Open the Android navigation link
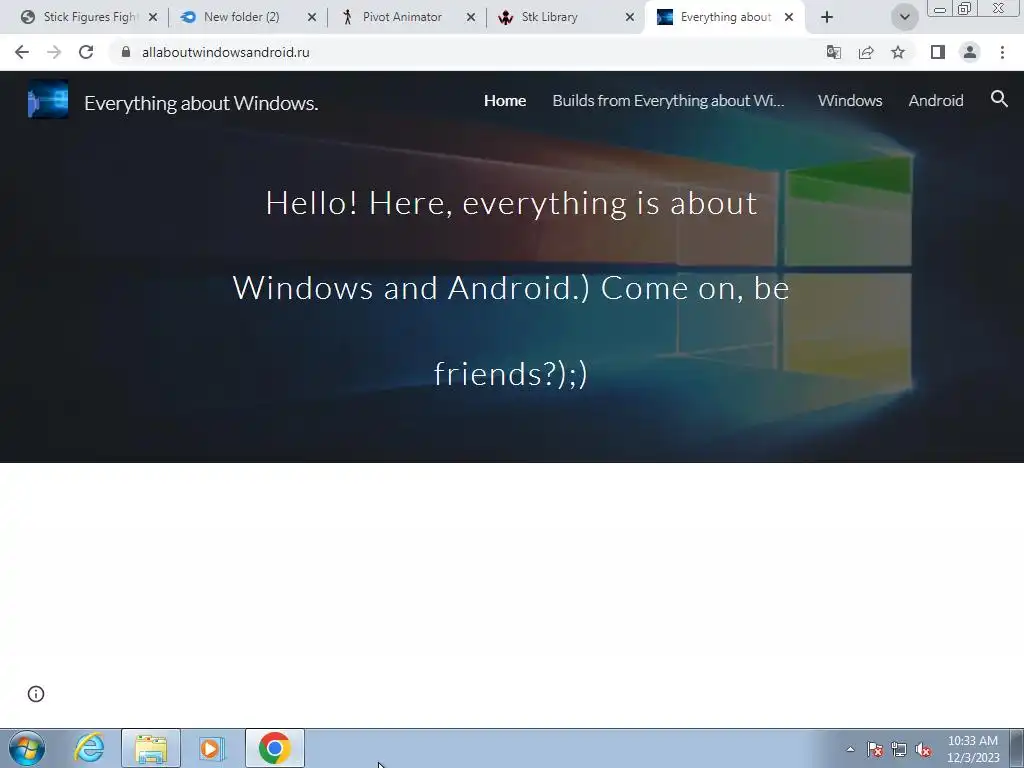This screenshot has width=1024, height=768. 935,101
